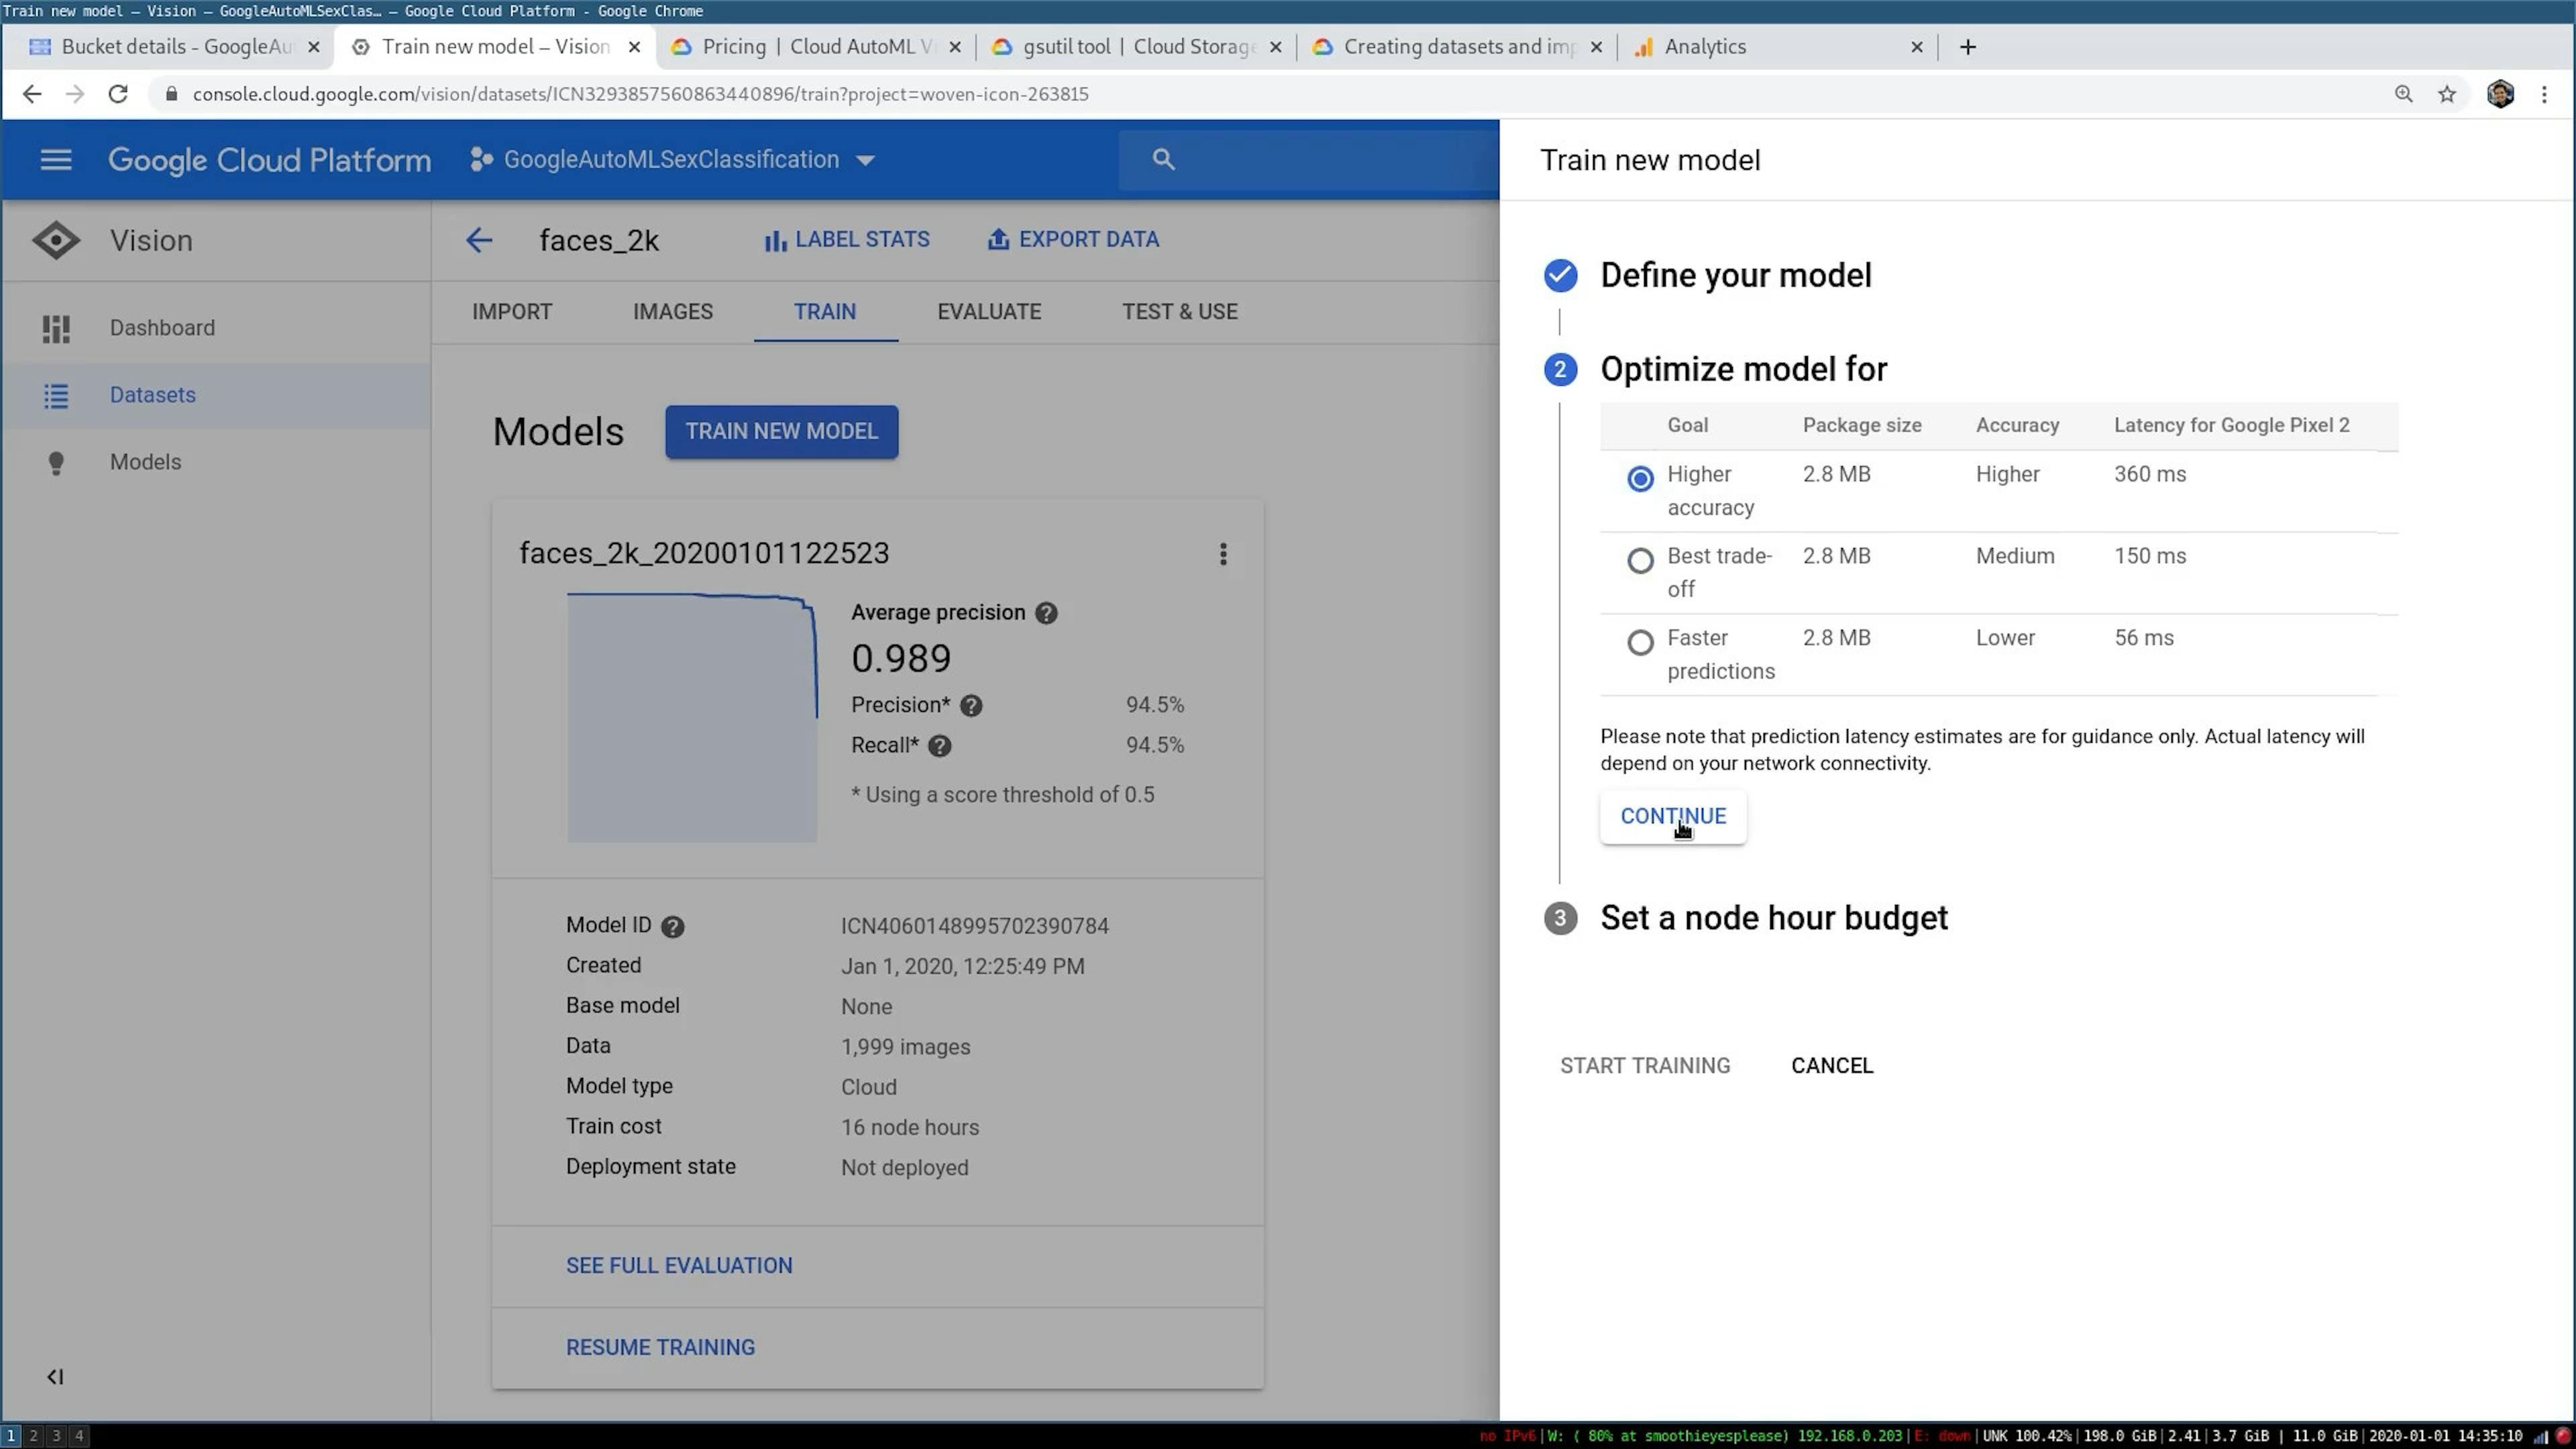
Task: Select the Higher accuracy radio option
Action: tap(1640, 479)
